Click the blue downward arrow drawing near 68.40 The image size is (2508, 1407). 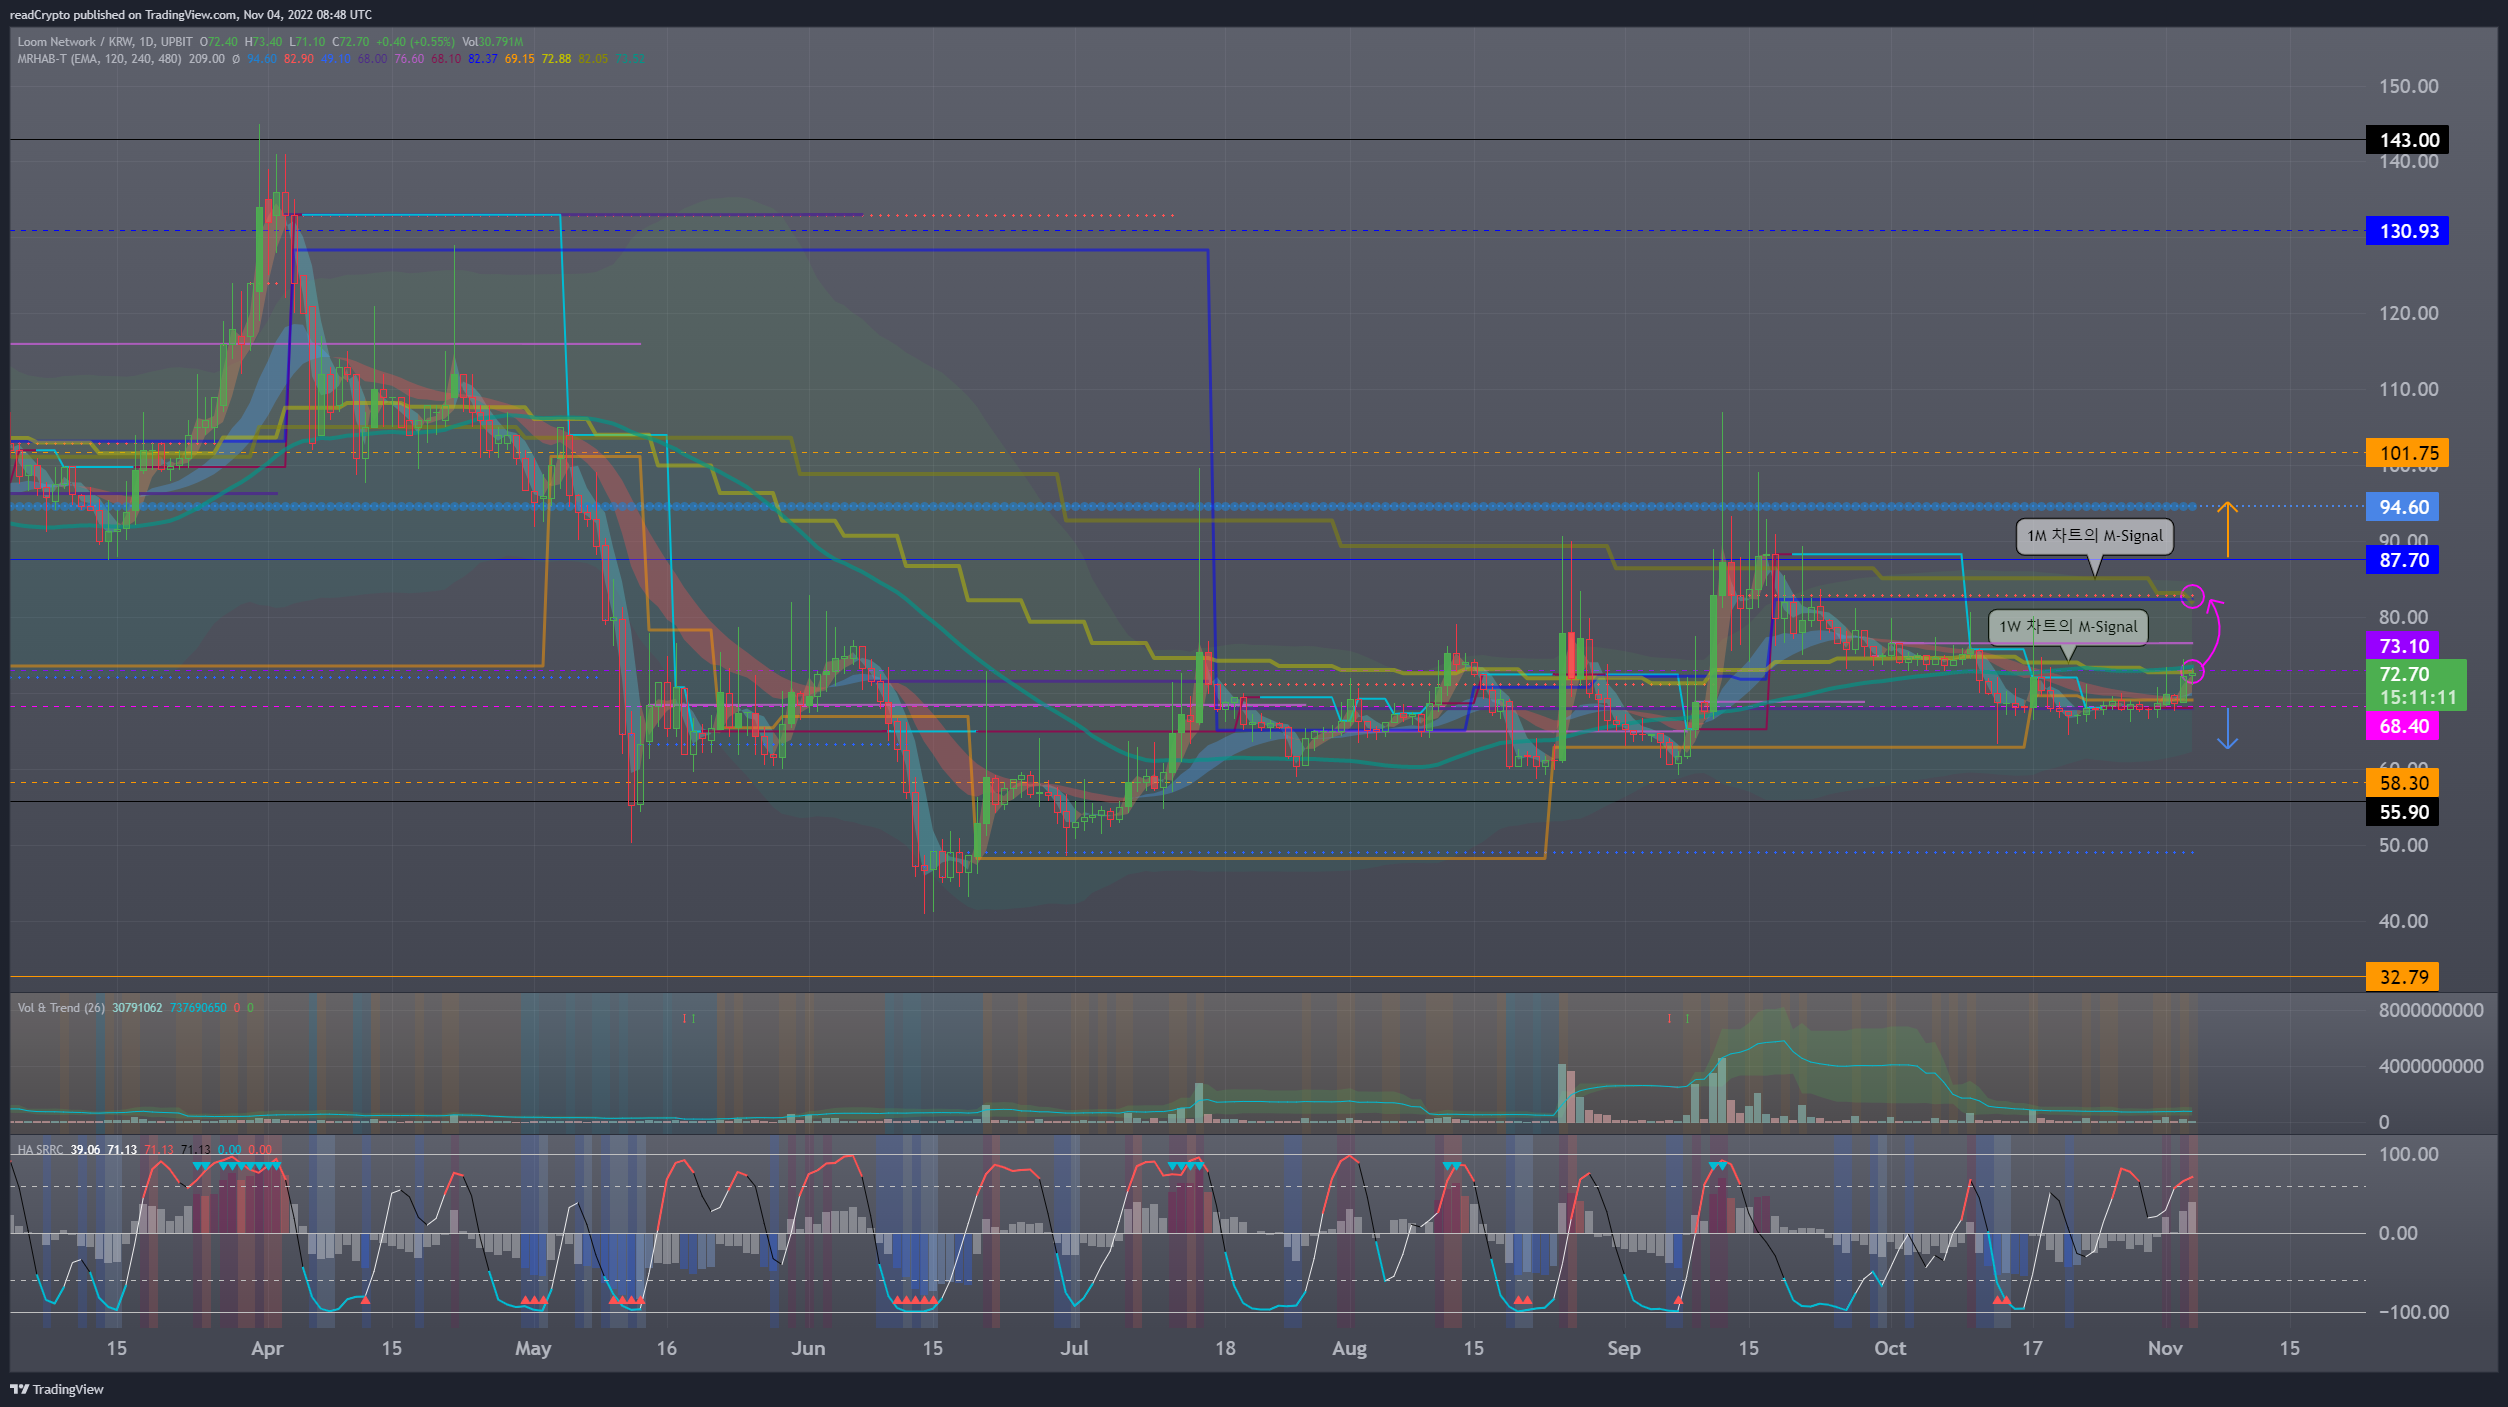tap(2227, 729)
